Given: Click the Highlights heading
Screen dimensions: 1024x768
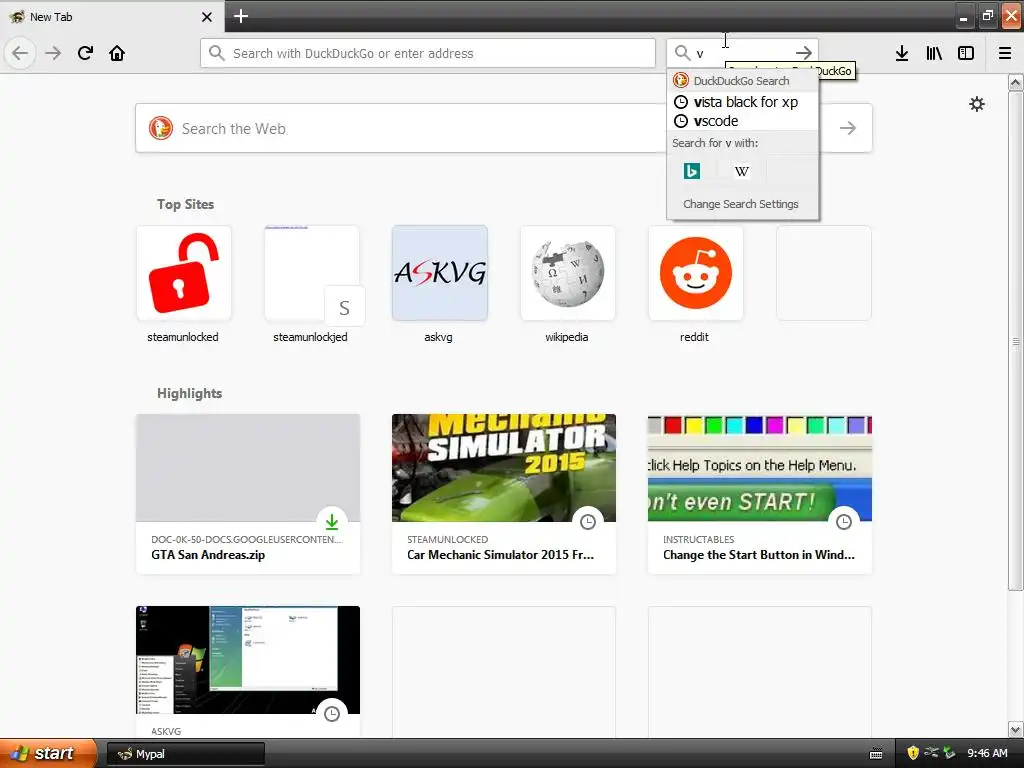Looking at the screenshot, I should 189,393.
